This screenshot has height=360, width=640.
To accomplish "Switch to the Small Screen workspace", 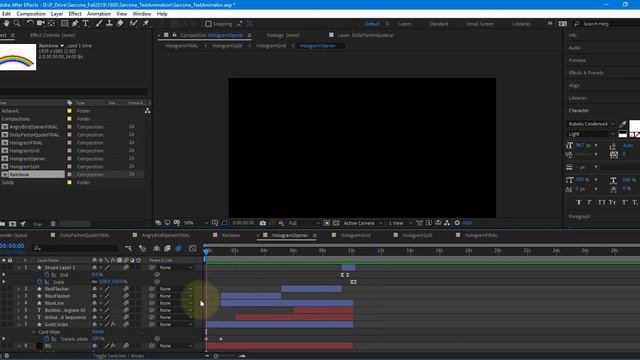I will pos(480,24).
